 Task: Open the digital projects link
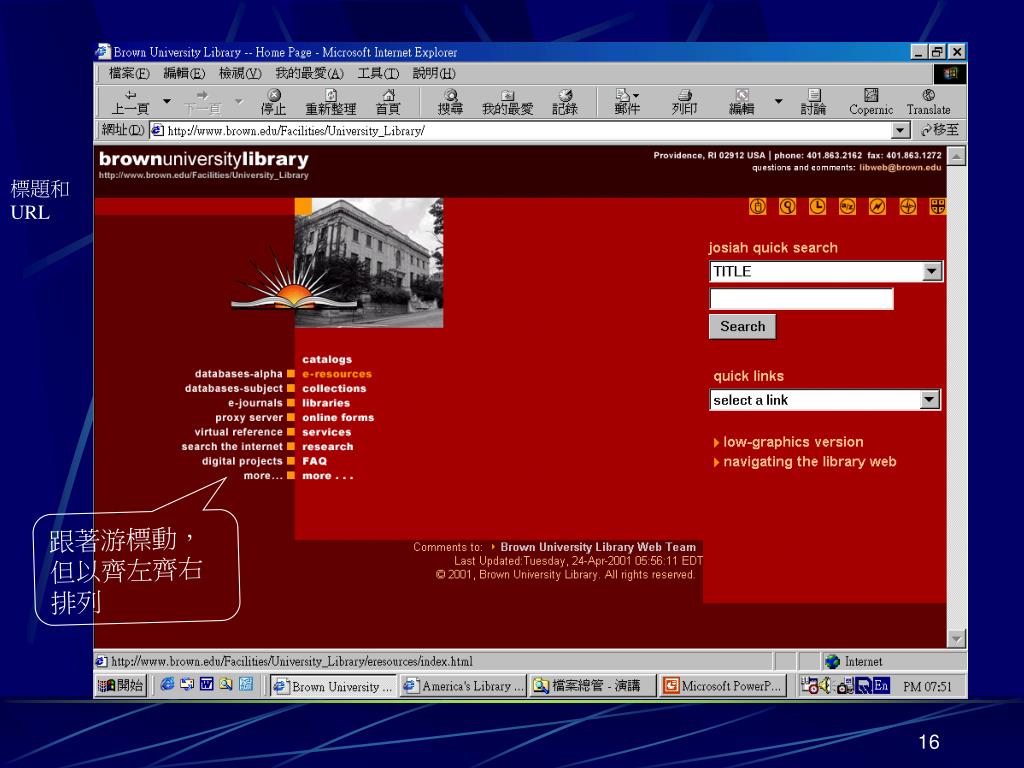(x=242, y=461)
